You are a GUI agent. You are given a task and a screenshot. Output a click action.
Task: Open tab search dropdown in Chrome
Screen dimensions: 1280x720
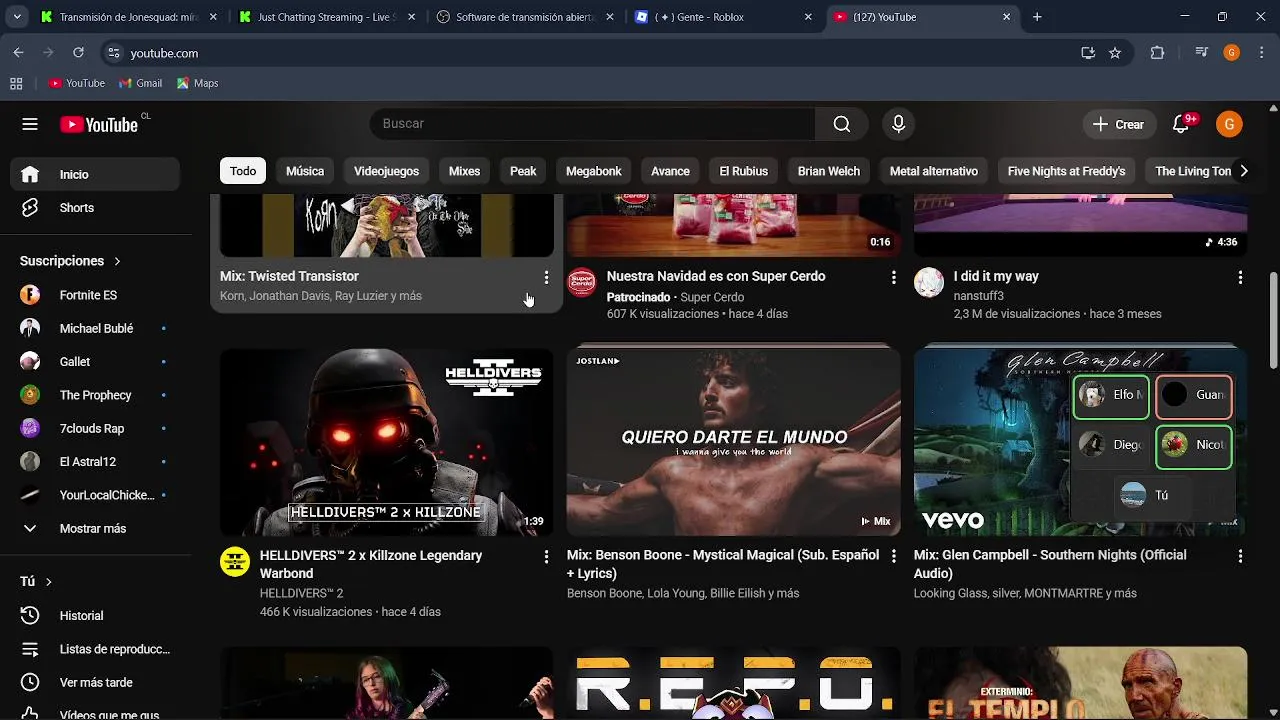coord(16,17)
